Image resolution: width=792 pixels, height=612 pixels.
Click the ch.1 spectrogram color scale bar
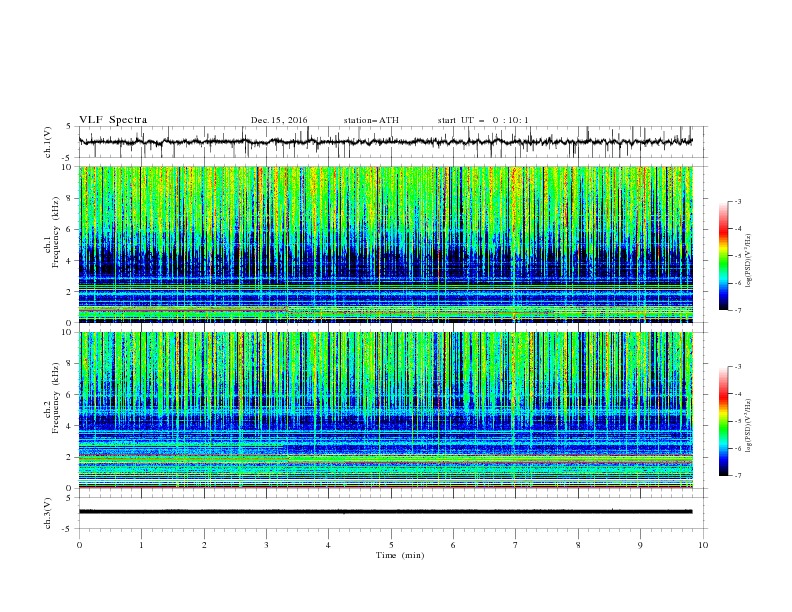[724, 255]
